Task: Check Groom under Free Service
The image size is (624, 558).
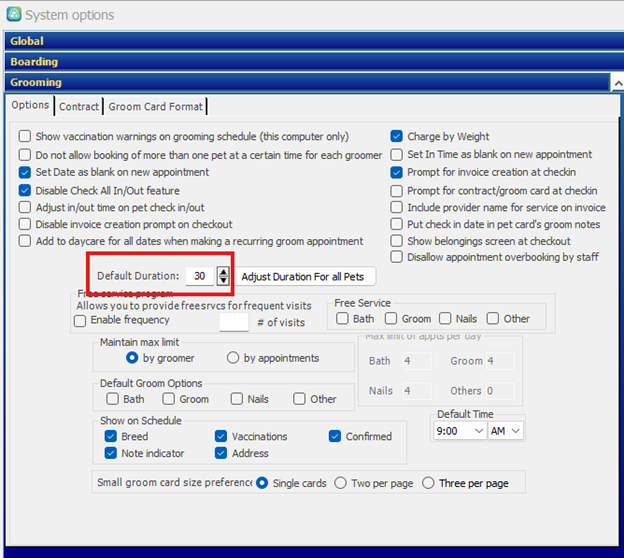Action: click(391, 318)
